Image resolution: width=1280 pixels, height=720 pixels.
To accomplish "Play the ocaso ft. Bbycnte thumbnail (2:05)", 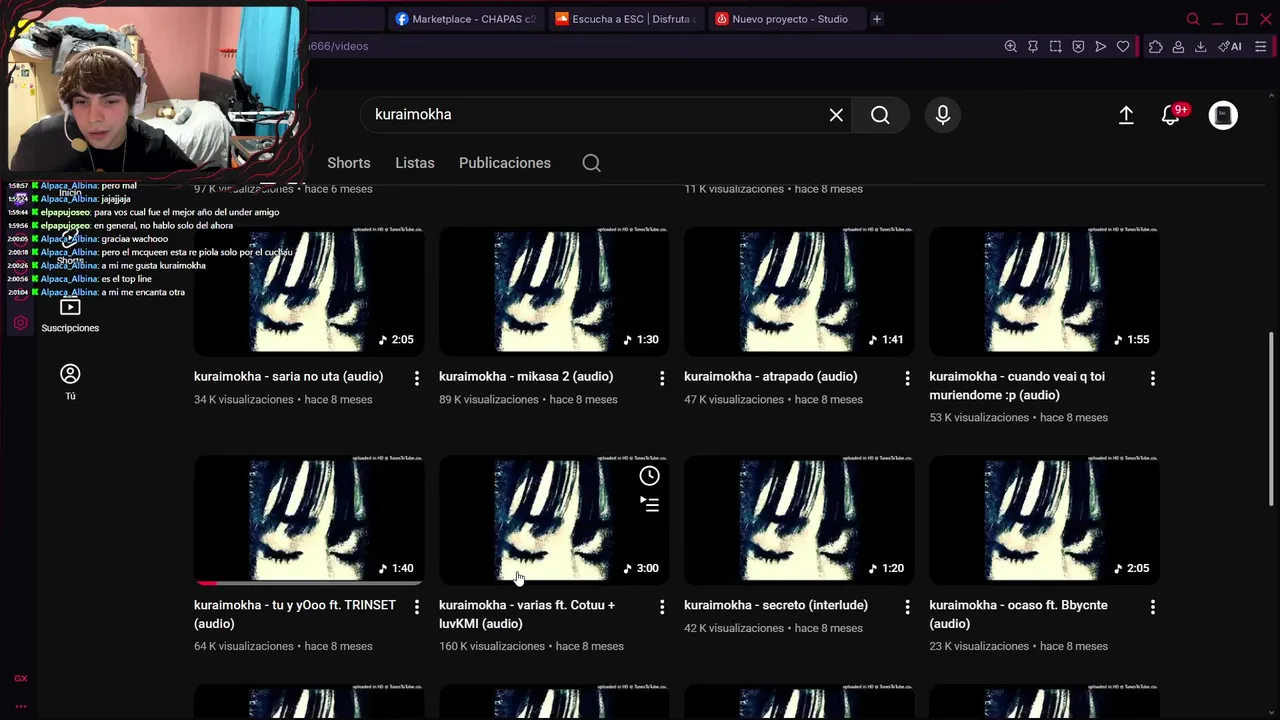I will pos(1044,520).
